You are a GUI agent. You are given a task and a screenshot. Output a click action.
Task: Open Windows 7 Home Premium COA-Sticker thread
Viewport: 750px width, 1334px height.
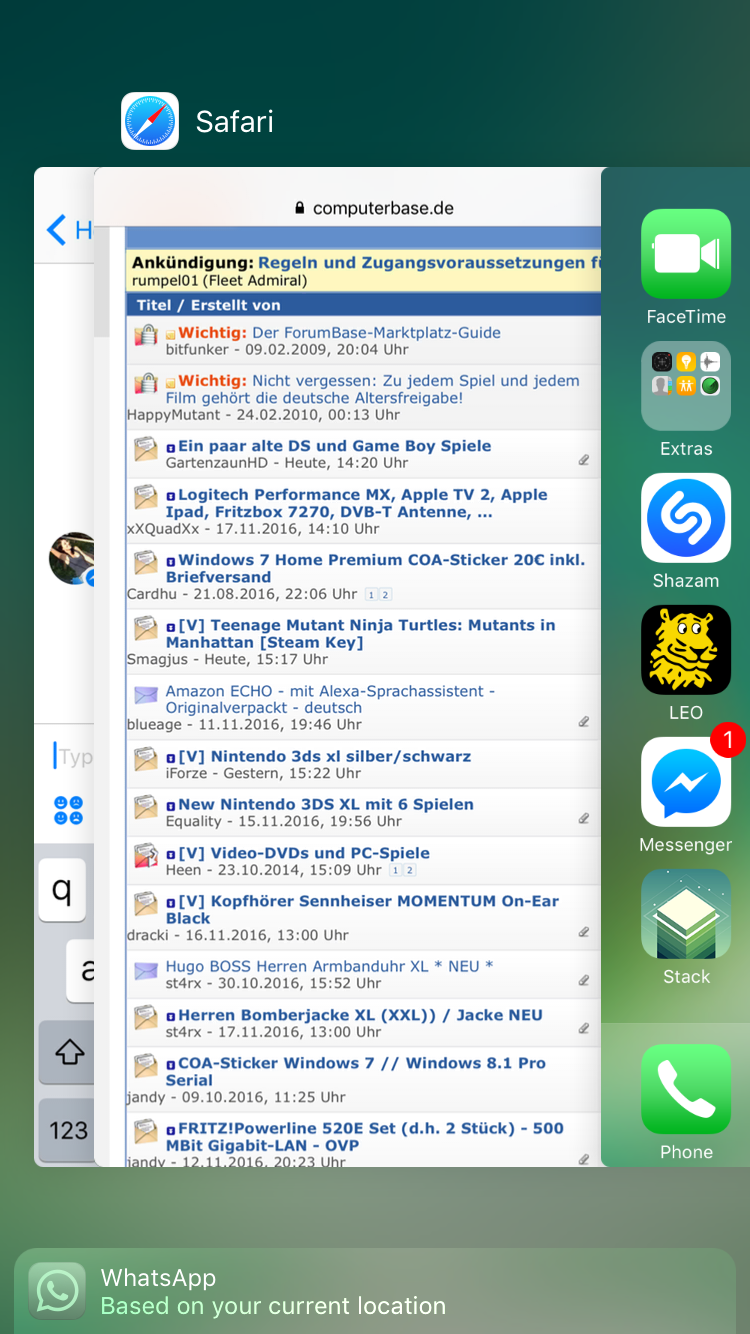coord(375,568)
